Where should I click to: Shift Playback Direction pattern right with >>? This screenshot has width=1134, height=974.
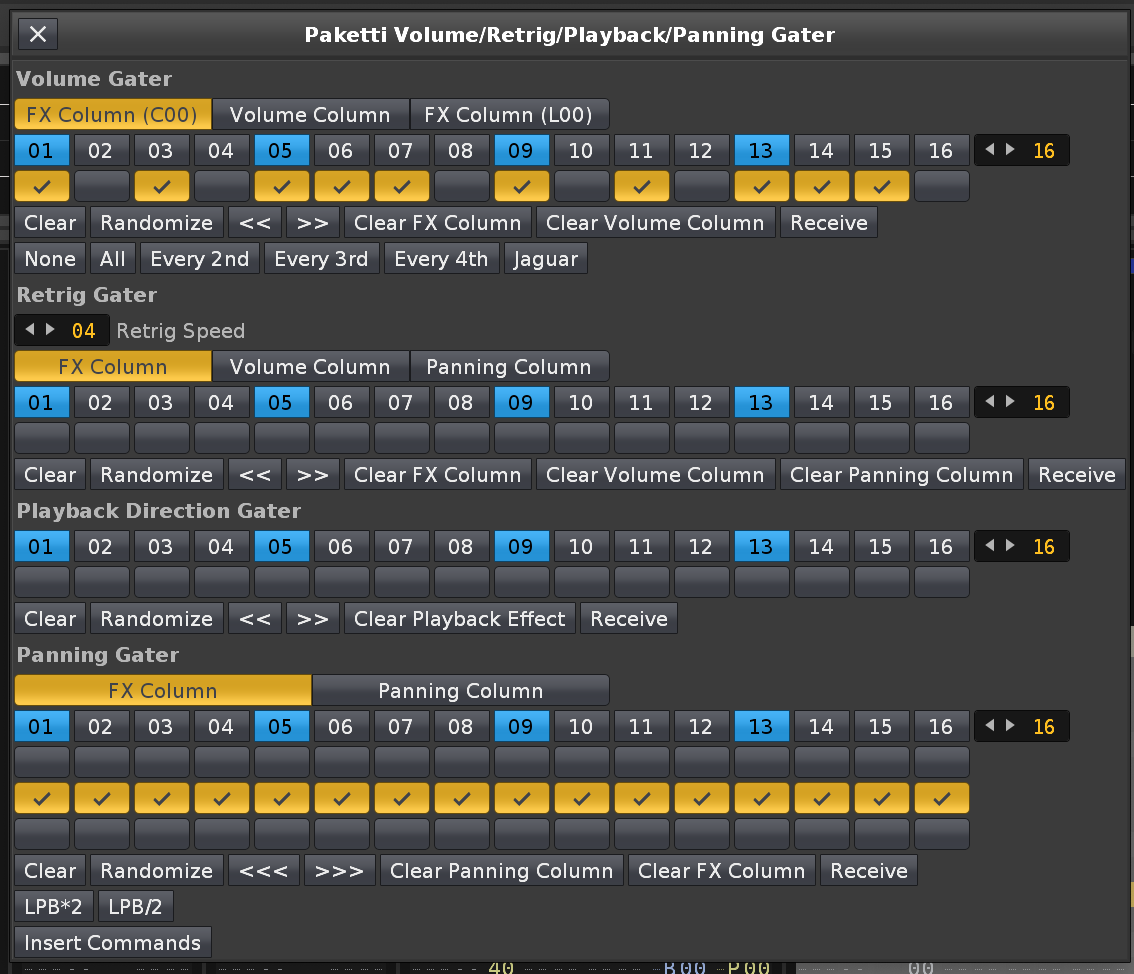pyautogui.click(x=313, y=619)
